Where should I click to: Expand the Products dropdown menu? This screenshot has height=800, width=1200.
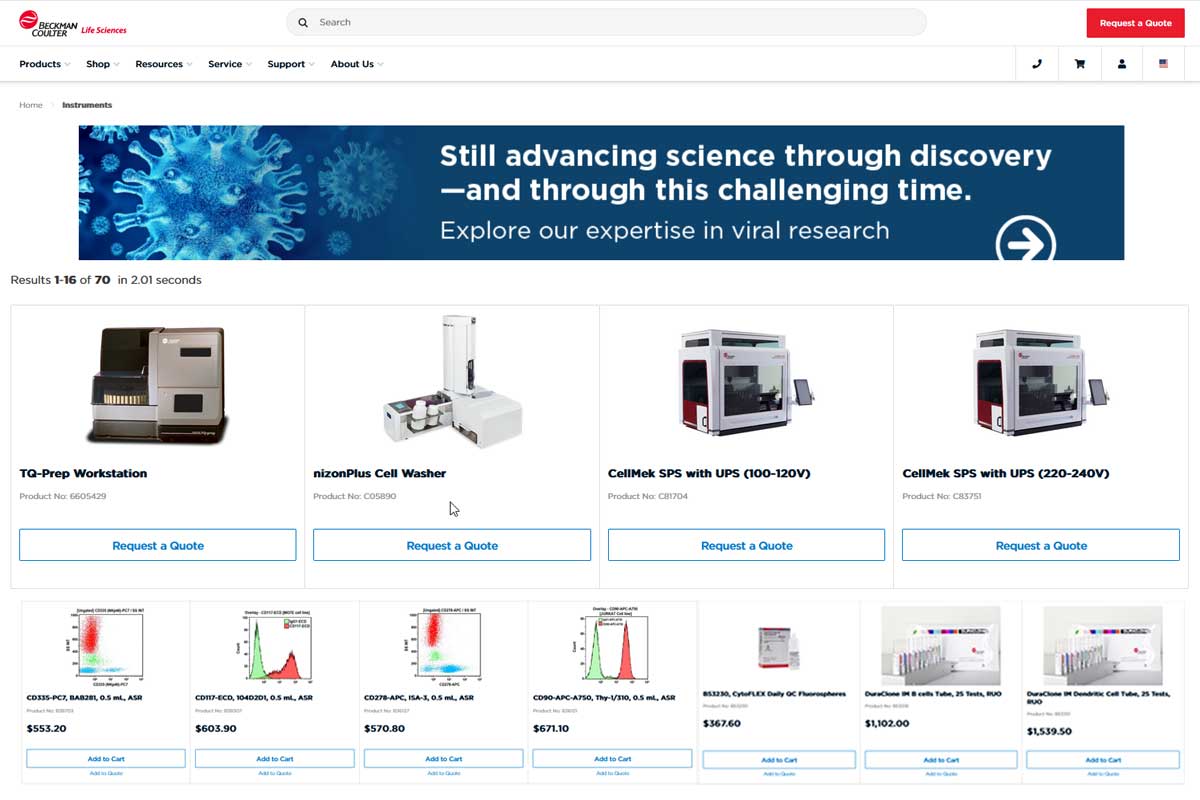tap(44, 64)
